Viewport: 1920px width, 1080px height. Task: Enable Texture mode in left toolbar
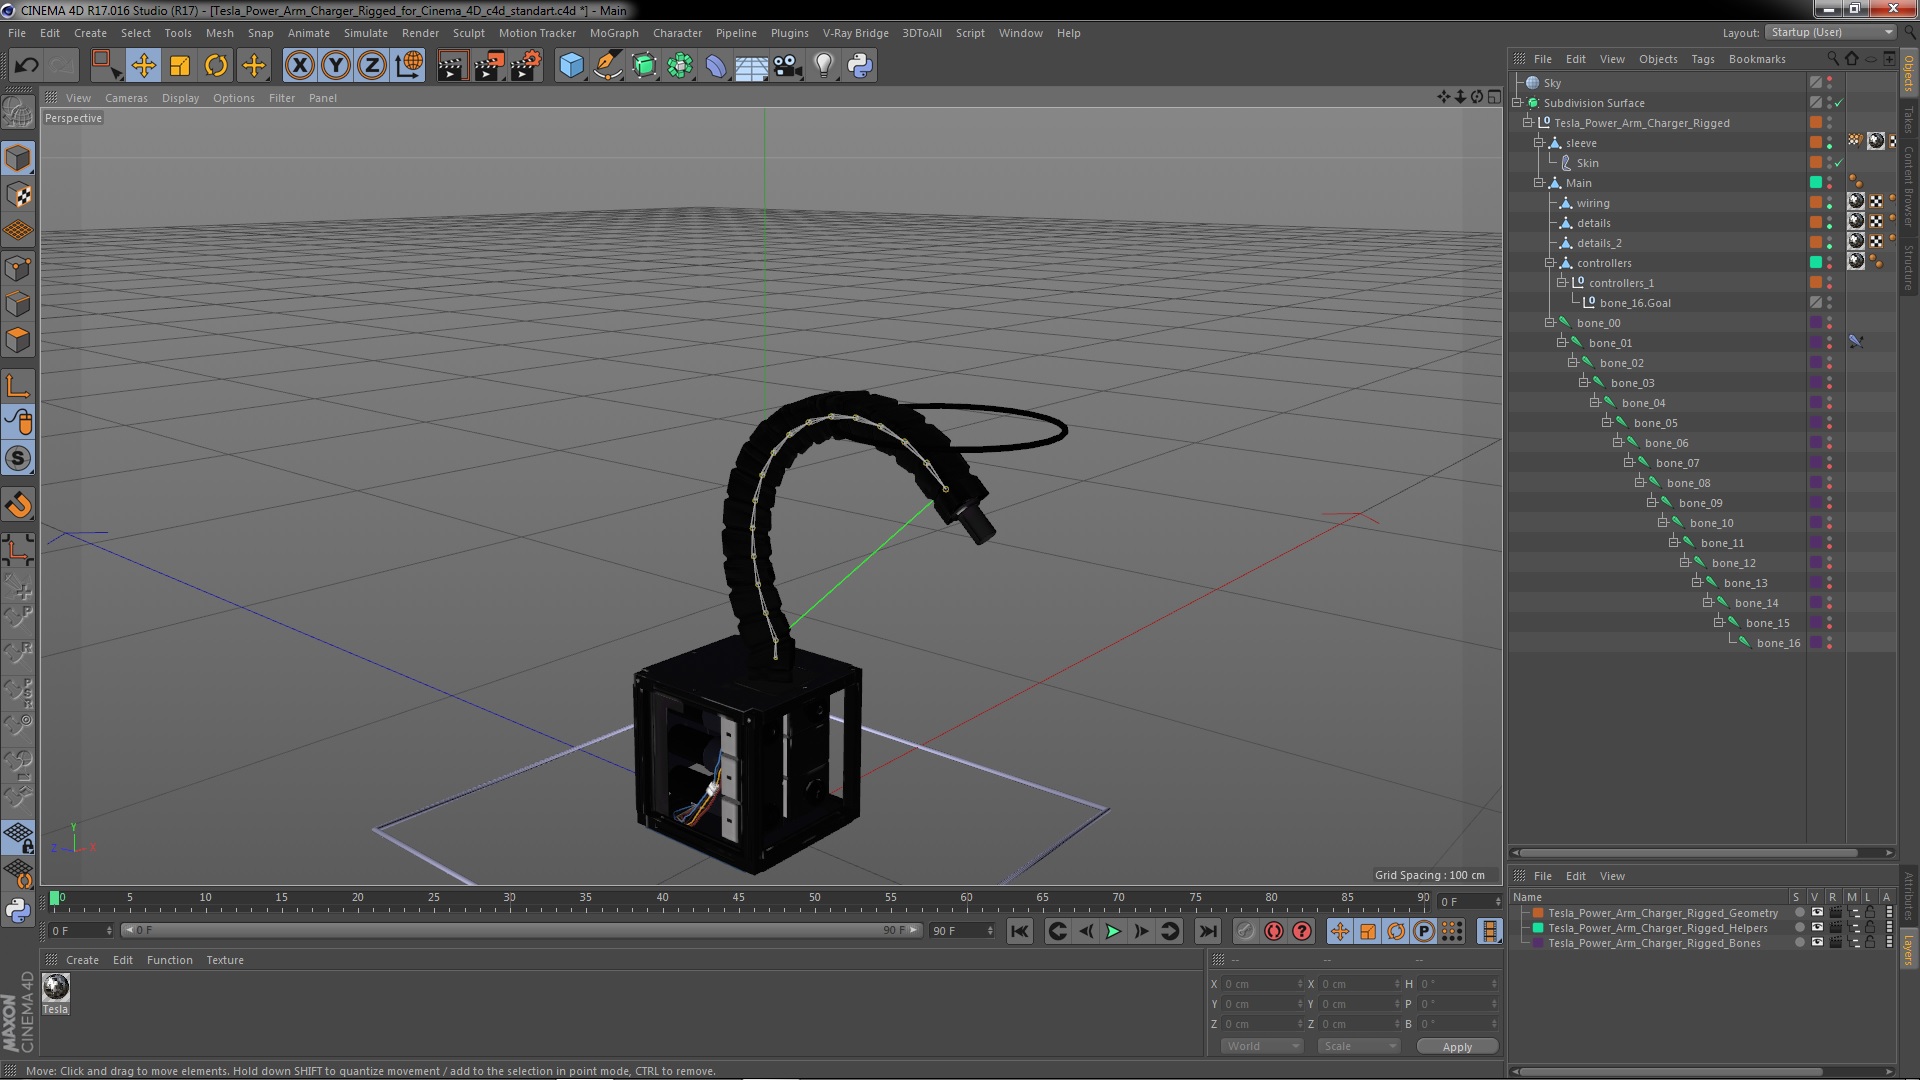18,195
